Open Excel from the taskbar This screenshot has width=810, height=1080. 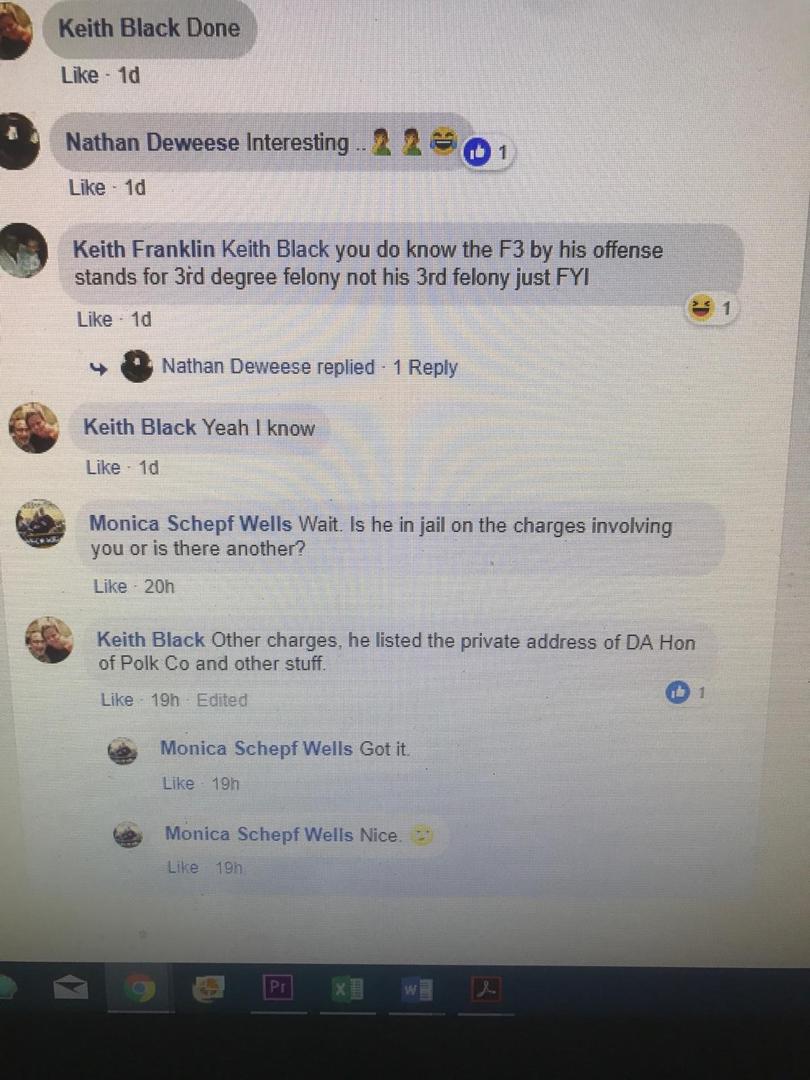tap(348, 989)
